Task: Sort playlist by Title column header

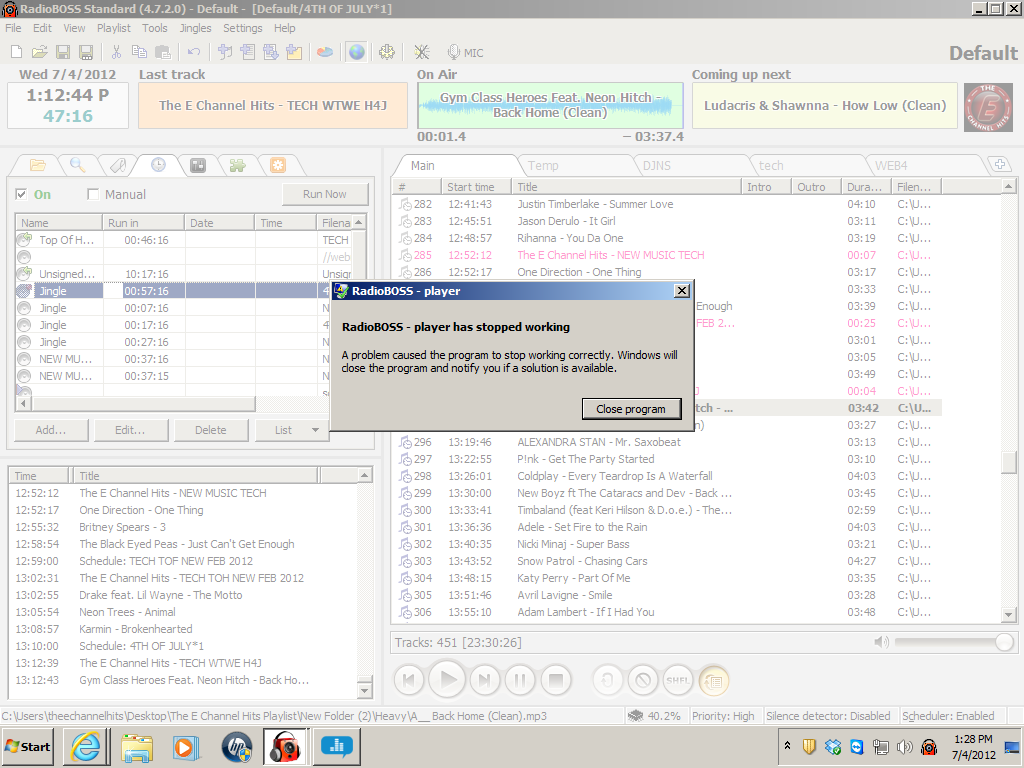Action: coord(626,187)
